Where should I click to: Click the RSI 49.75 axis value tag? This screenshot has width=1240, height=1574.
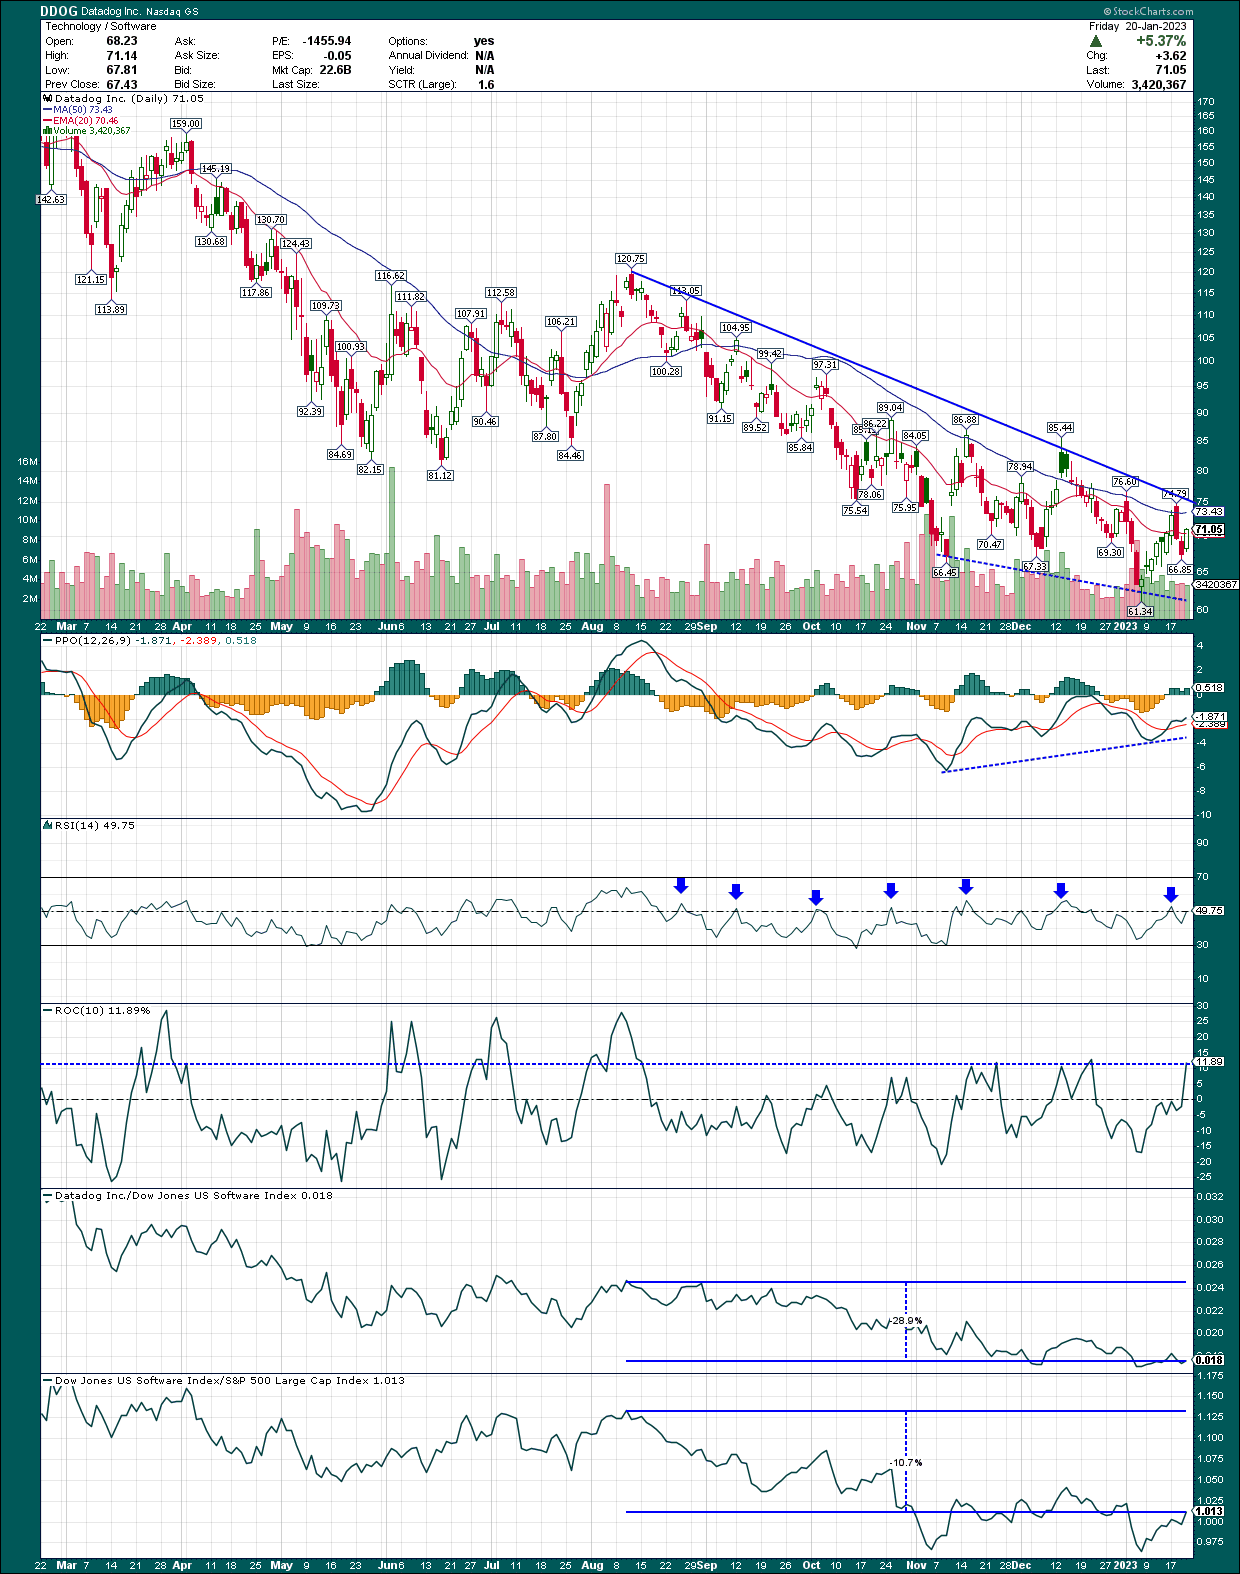click(1209, 911)
